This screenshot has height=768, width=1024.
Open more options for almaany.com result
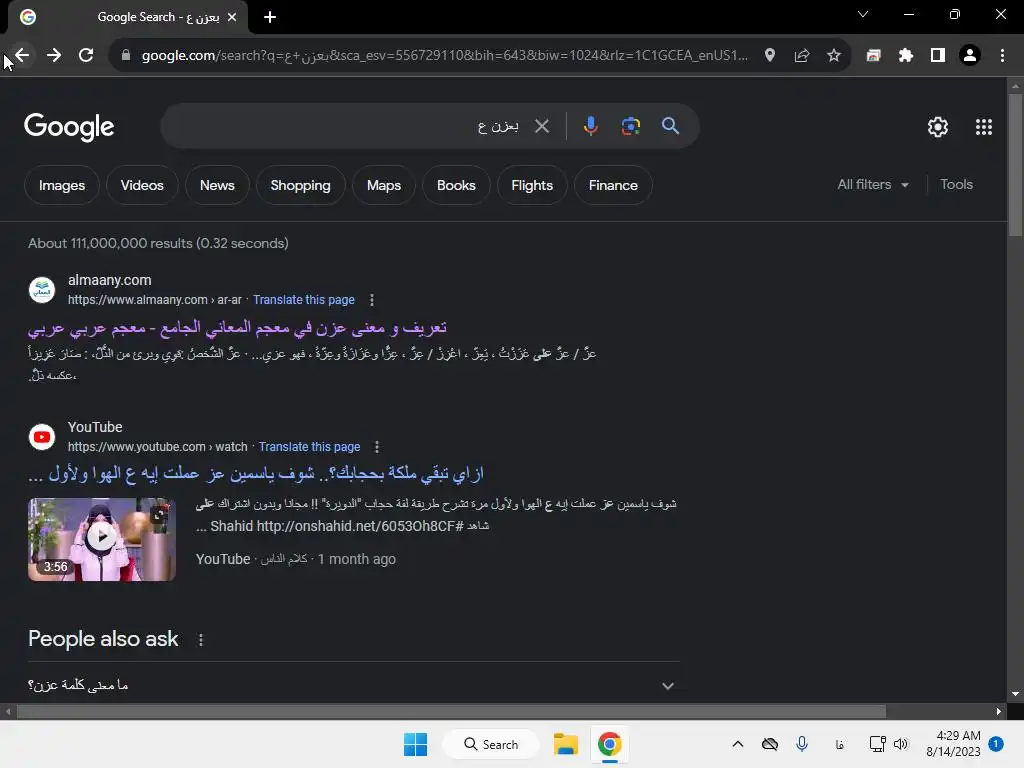tap(372, 300)
